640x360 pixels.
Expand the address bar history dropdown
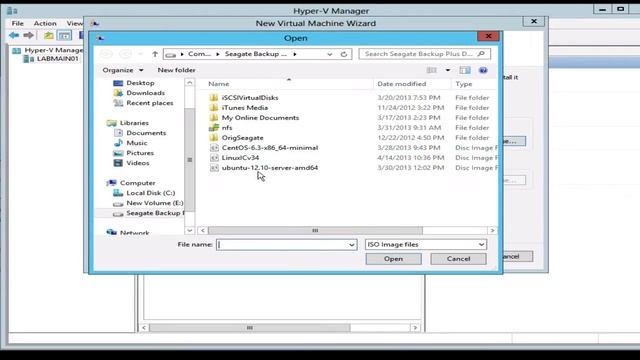click(x=330, y=54)
